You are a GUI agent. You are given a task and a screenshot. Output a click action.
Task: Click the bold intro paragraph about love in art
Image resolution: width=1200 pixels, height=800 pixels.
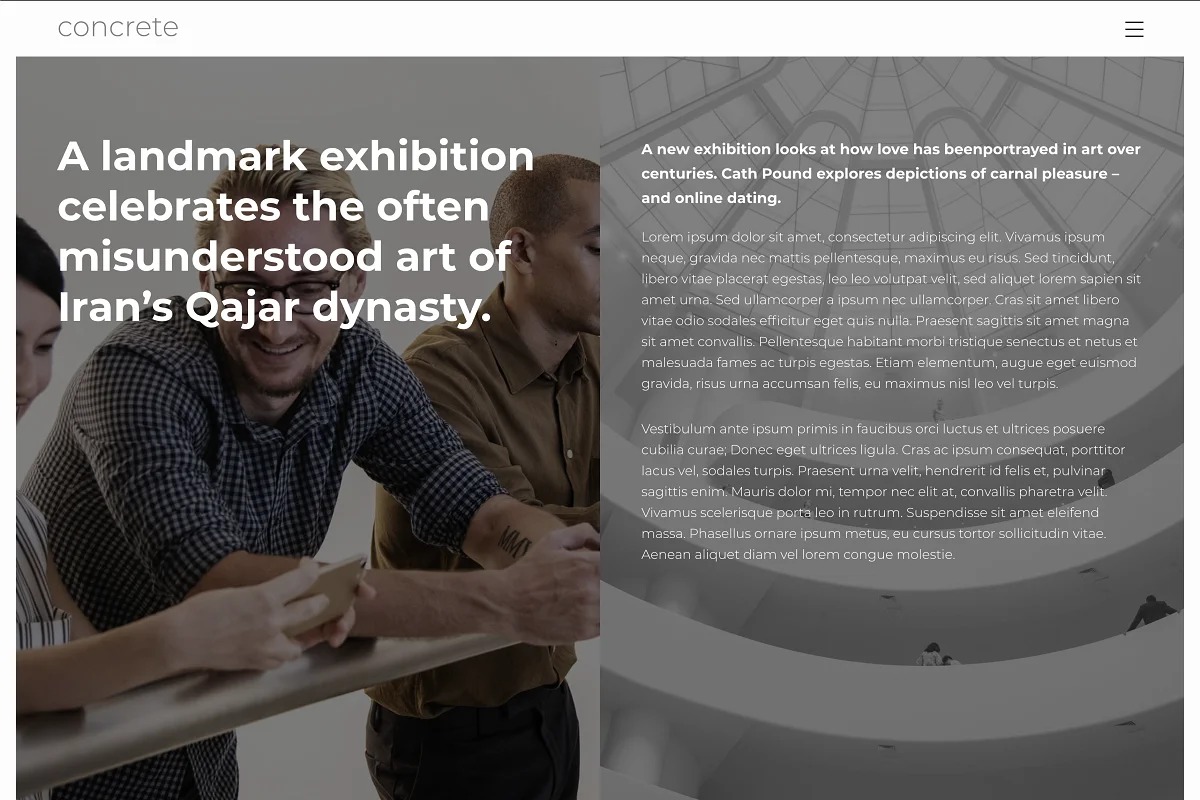point(891,173)
